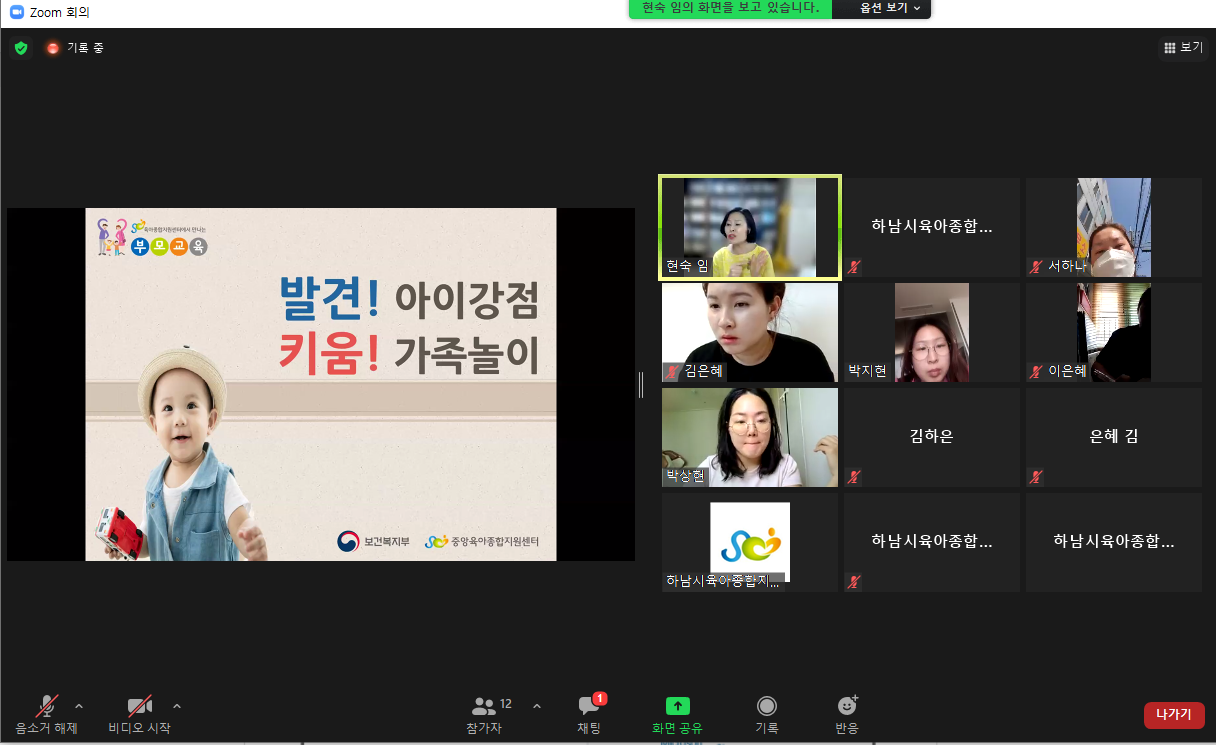Click the divider handle between slide and gallery

click(x=641, y=384)
